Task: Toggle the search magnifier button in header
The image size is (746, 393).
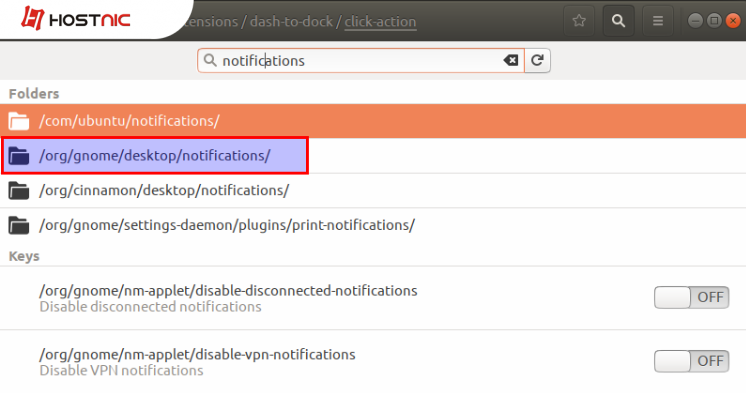Action: point(618,21)
